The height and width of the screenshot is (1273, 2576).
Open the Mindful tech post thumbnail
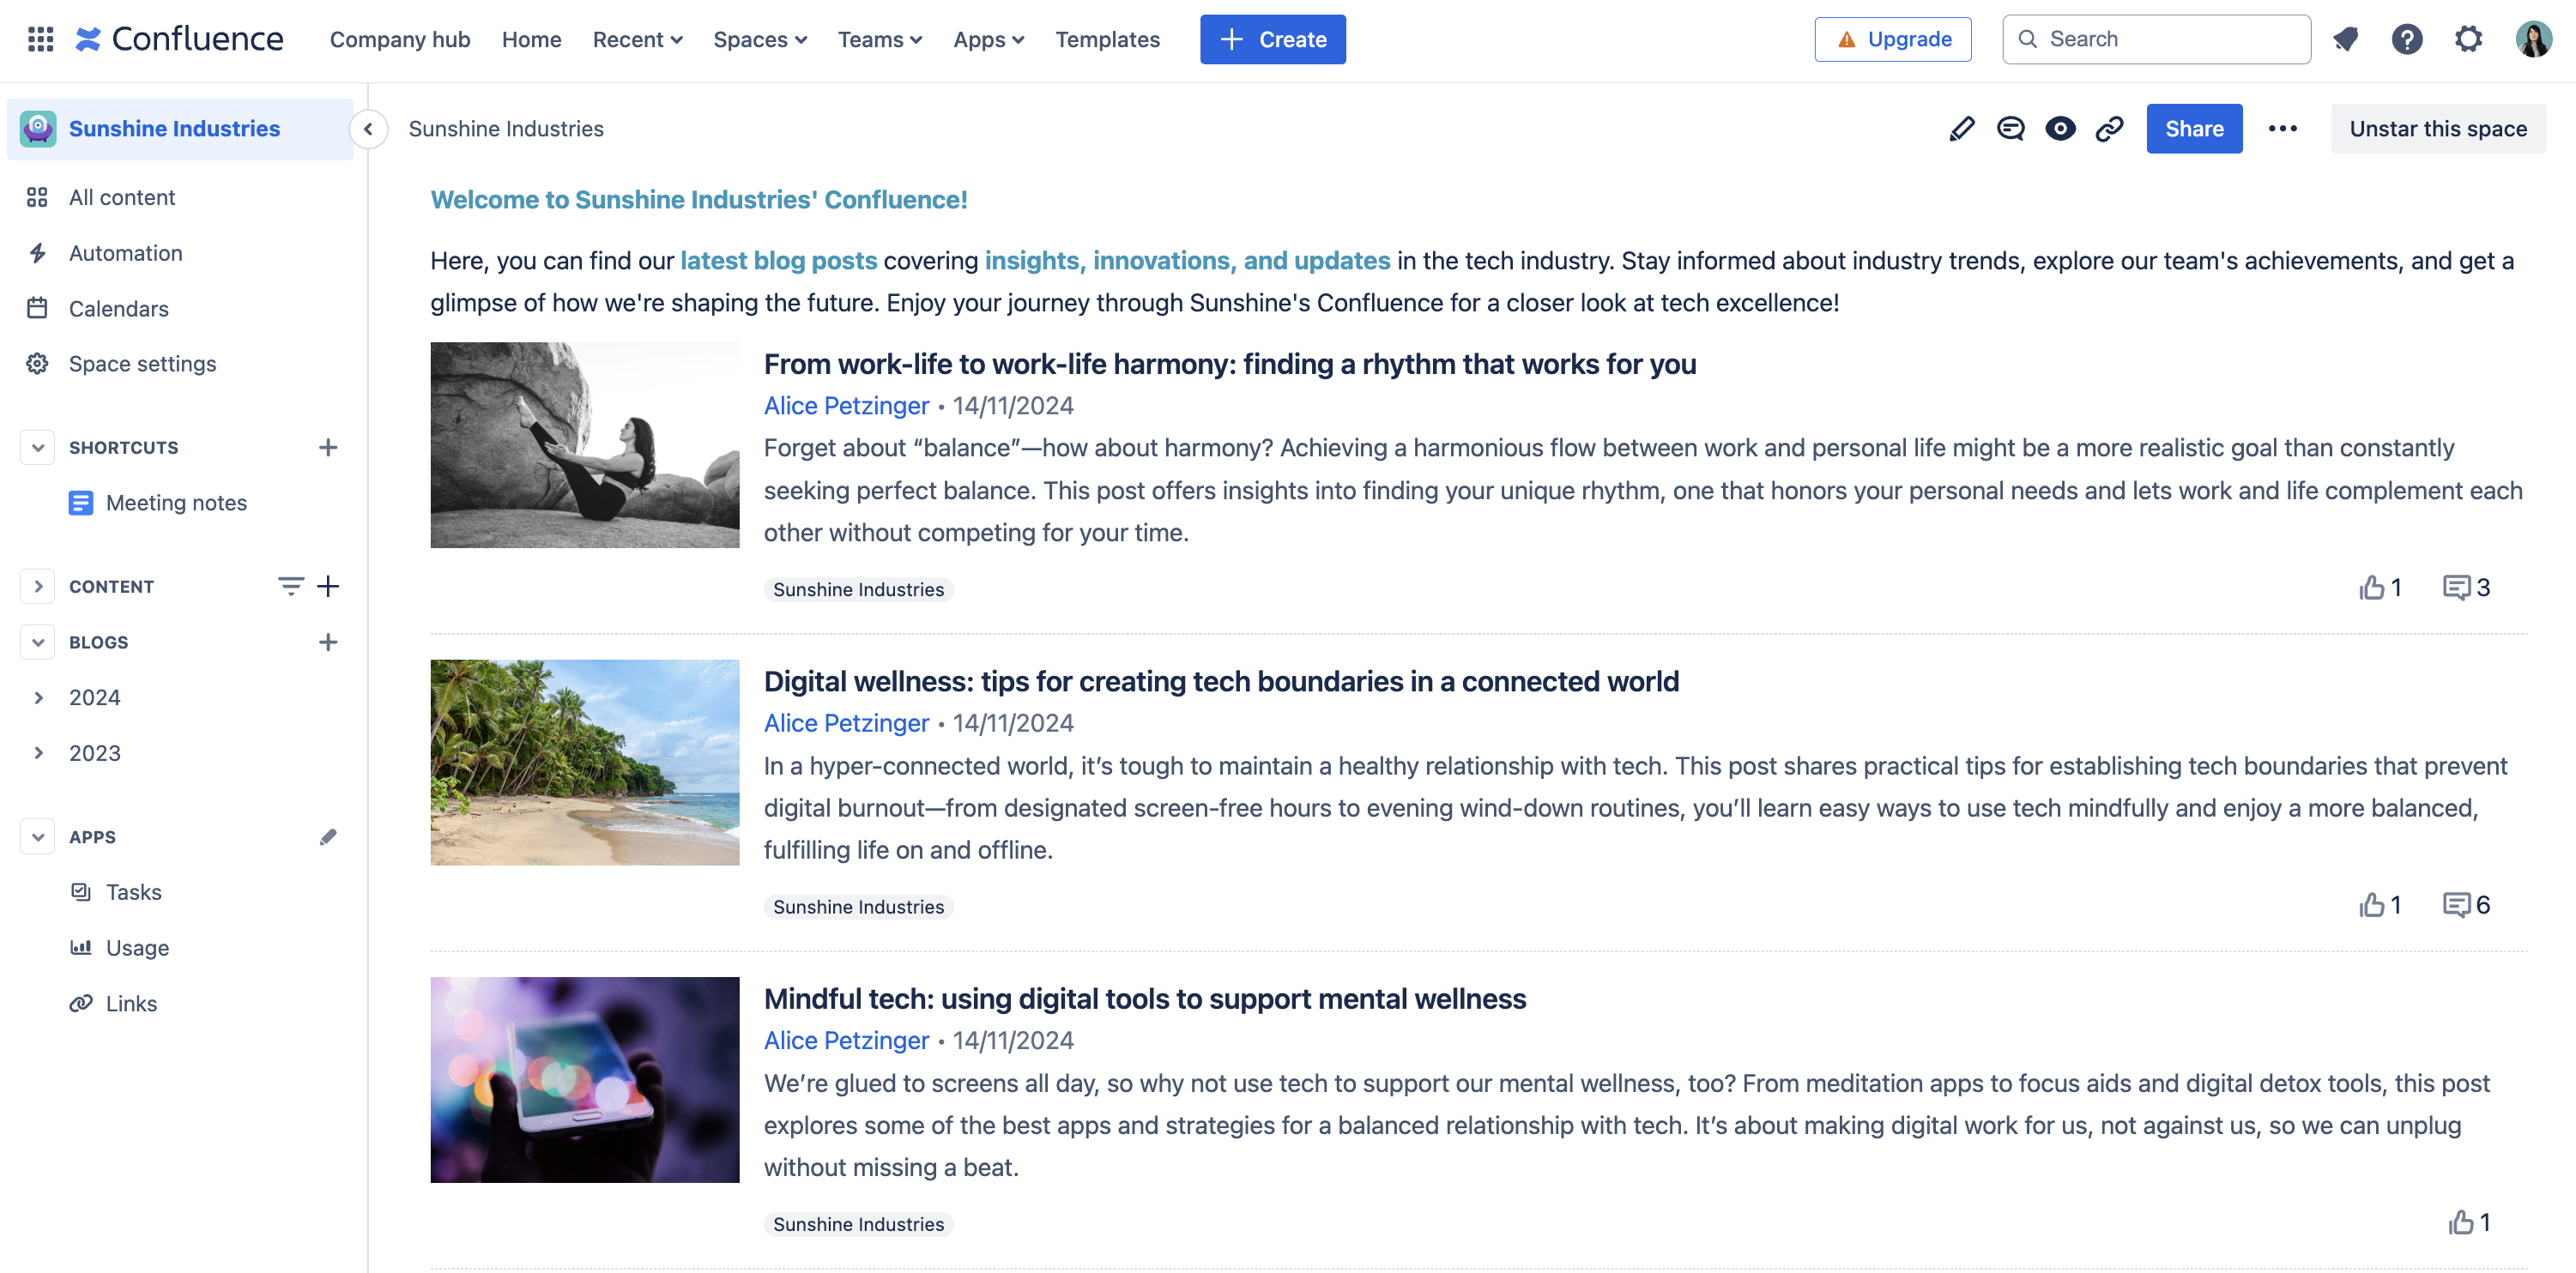(584, 1079)
